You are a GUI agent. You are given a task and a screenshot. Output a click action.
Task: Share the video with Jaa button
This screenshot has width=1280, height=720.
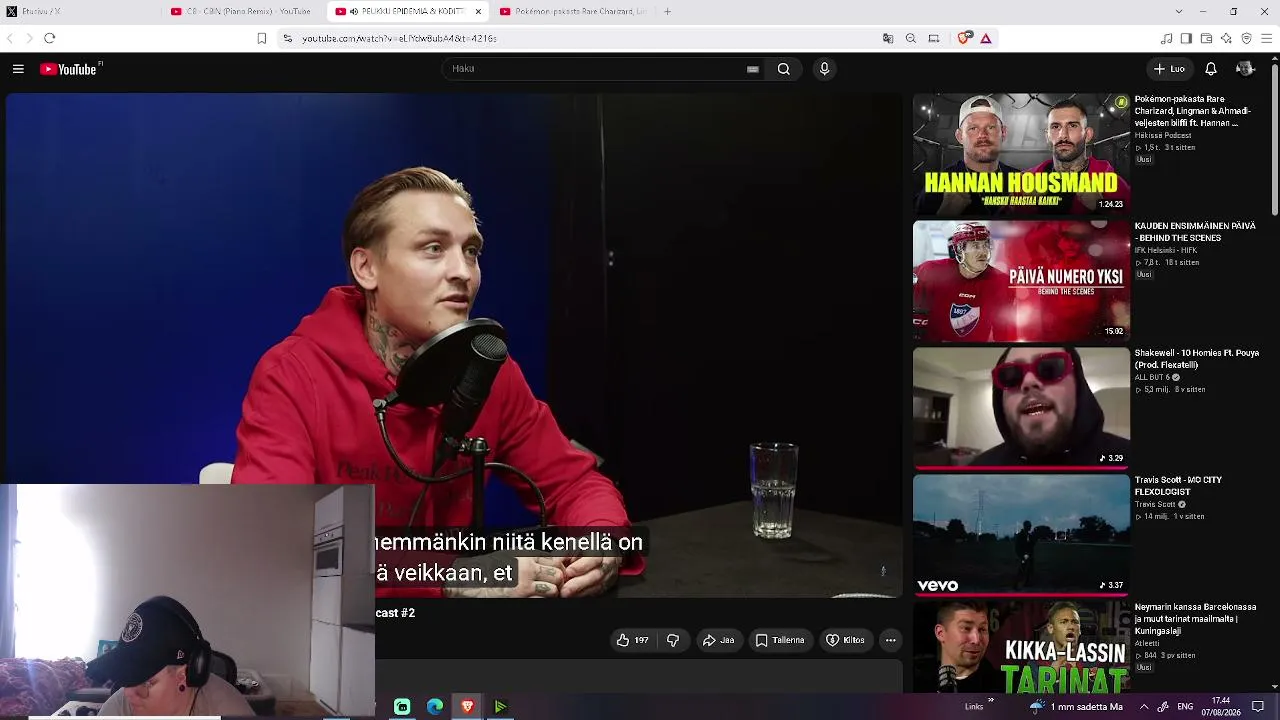point(718,640)
